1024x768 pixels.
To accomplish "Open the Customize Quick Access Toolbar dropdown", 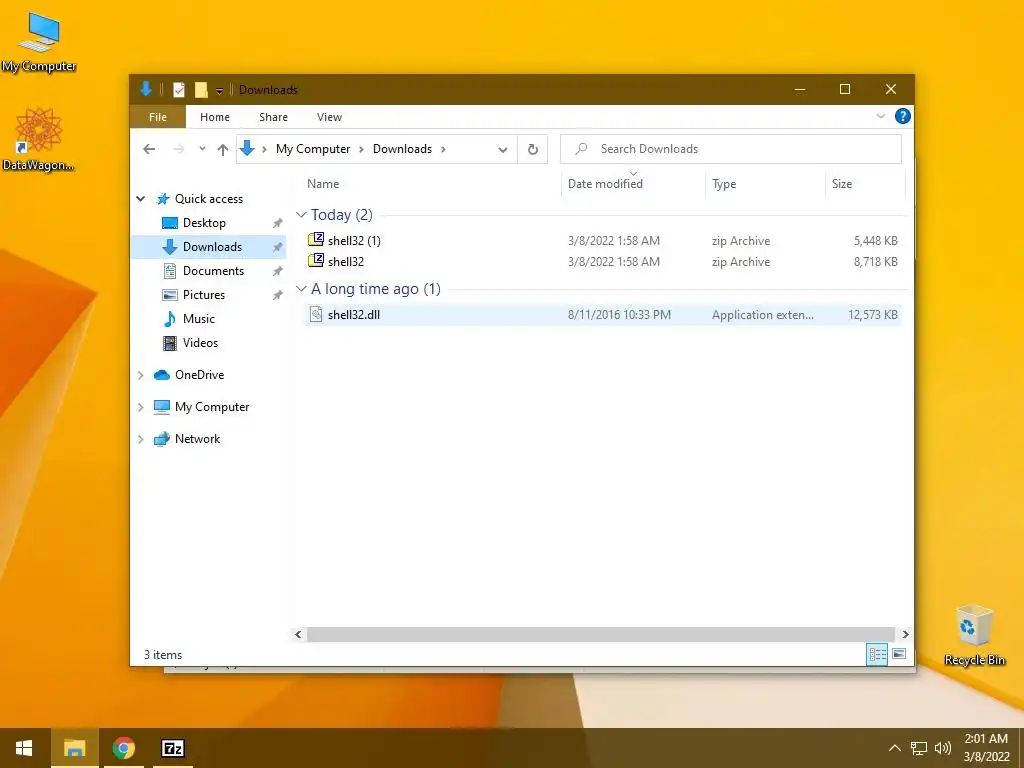I will point(219,91).
